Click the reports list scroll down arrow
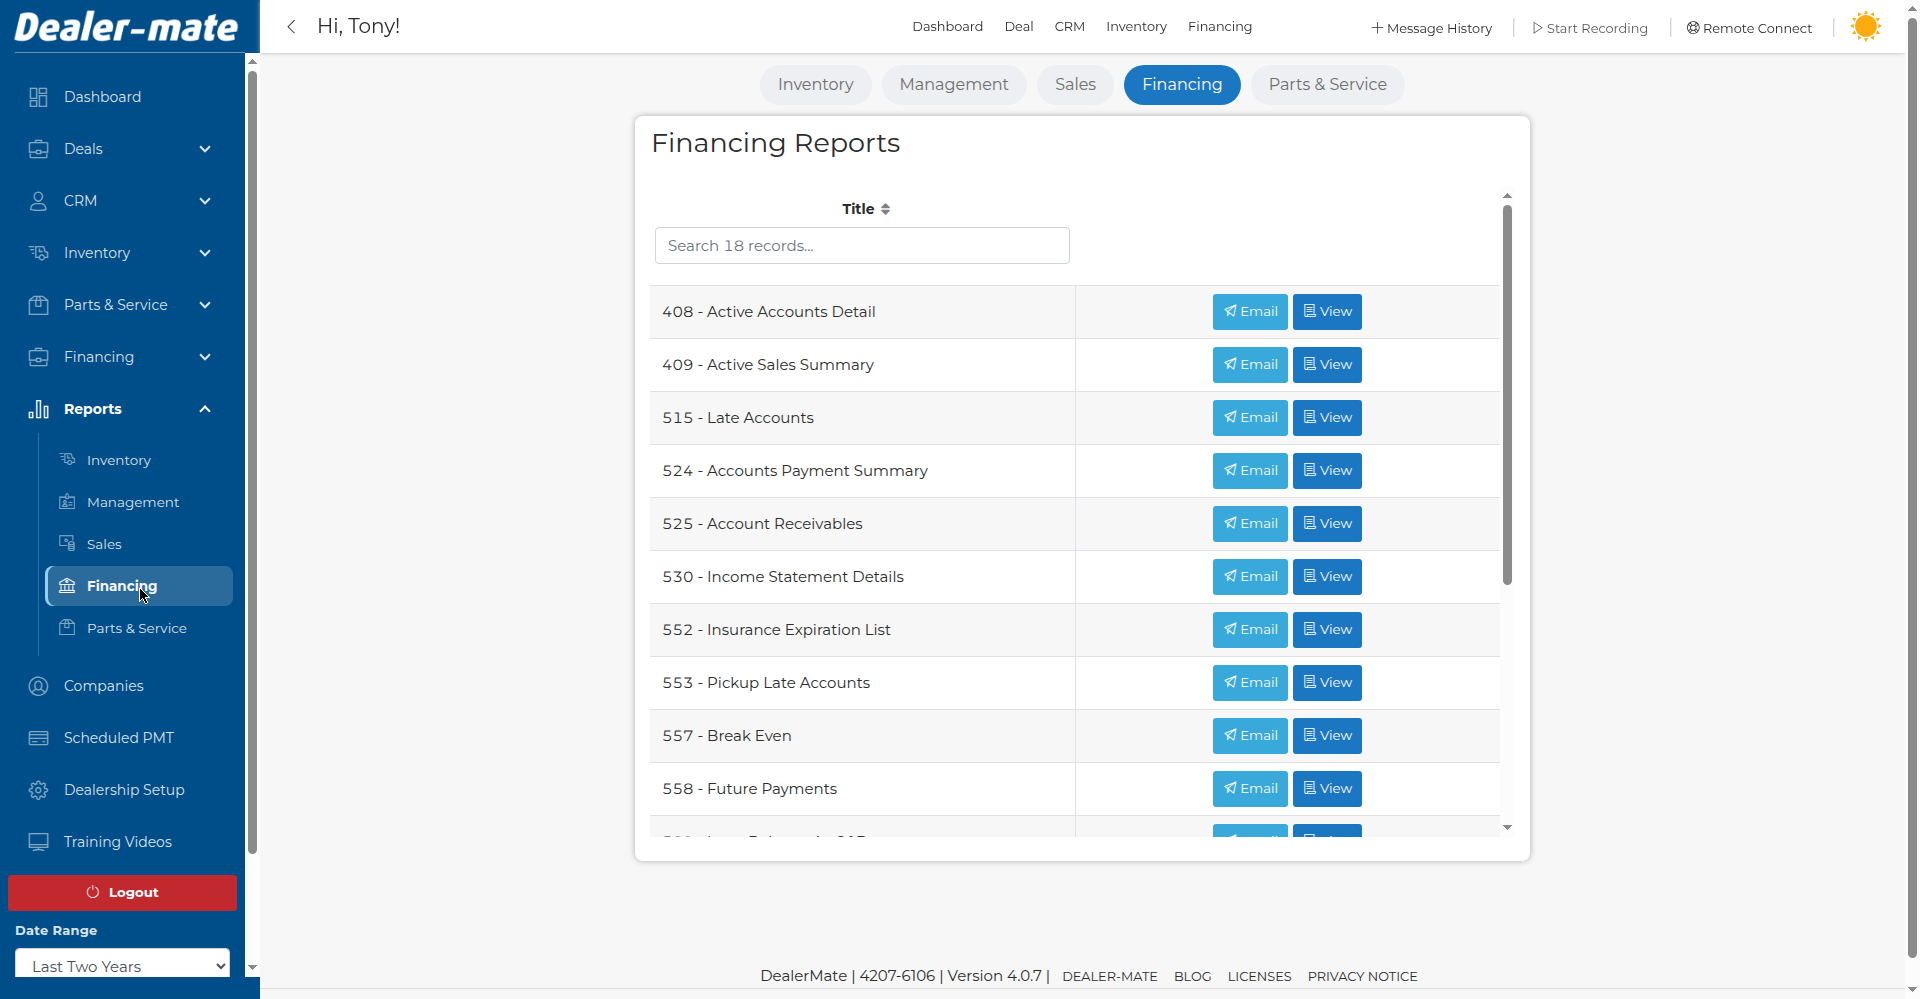Image resolution: width=1920 pixels, height=999 pixels. [x=1507, y=828]
